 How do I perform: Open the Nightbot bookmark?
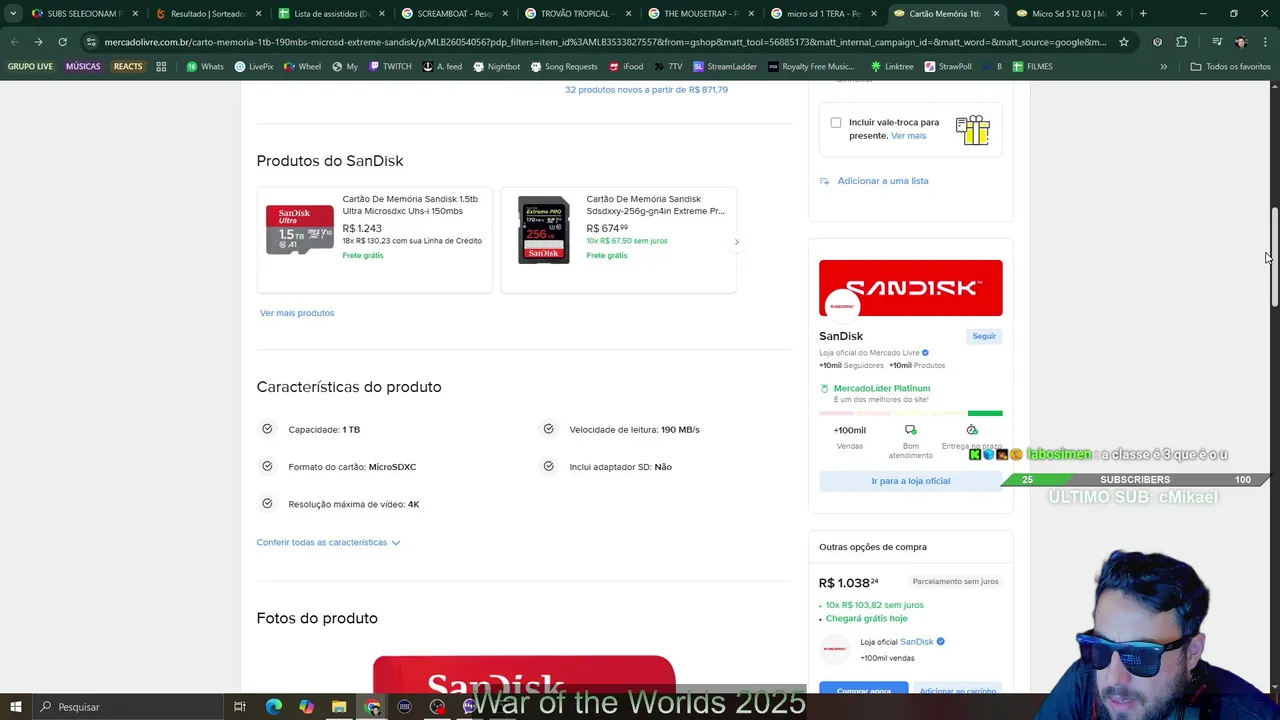pyautogui.click(x=497, y=66)
